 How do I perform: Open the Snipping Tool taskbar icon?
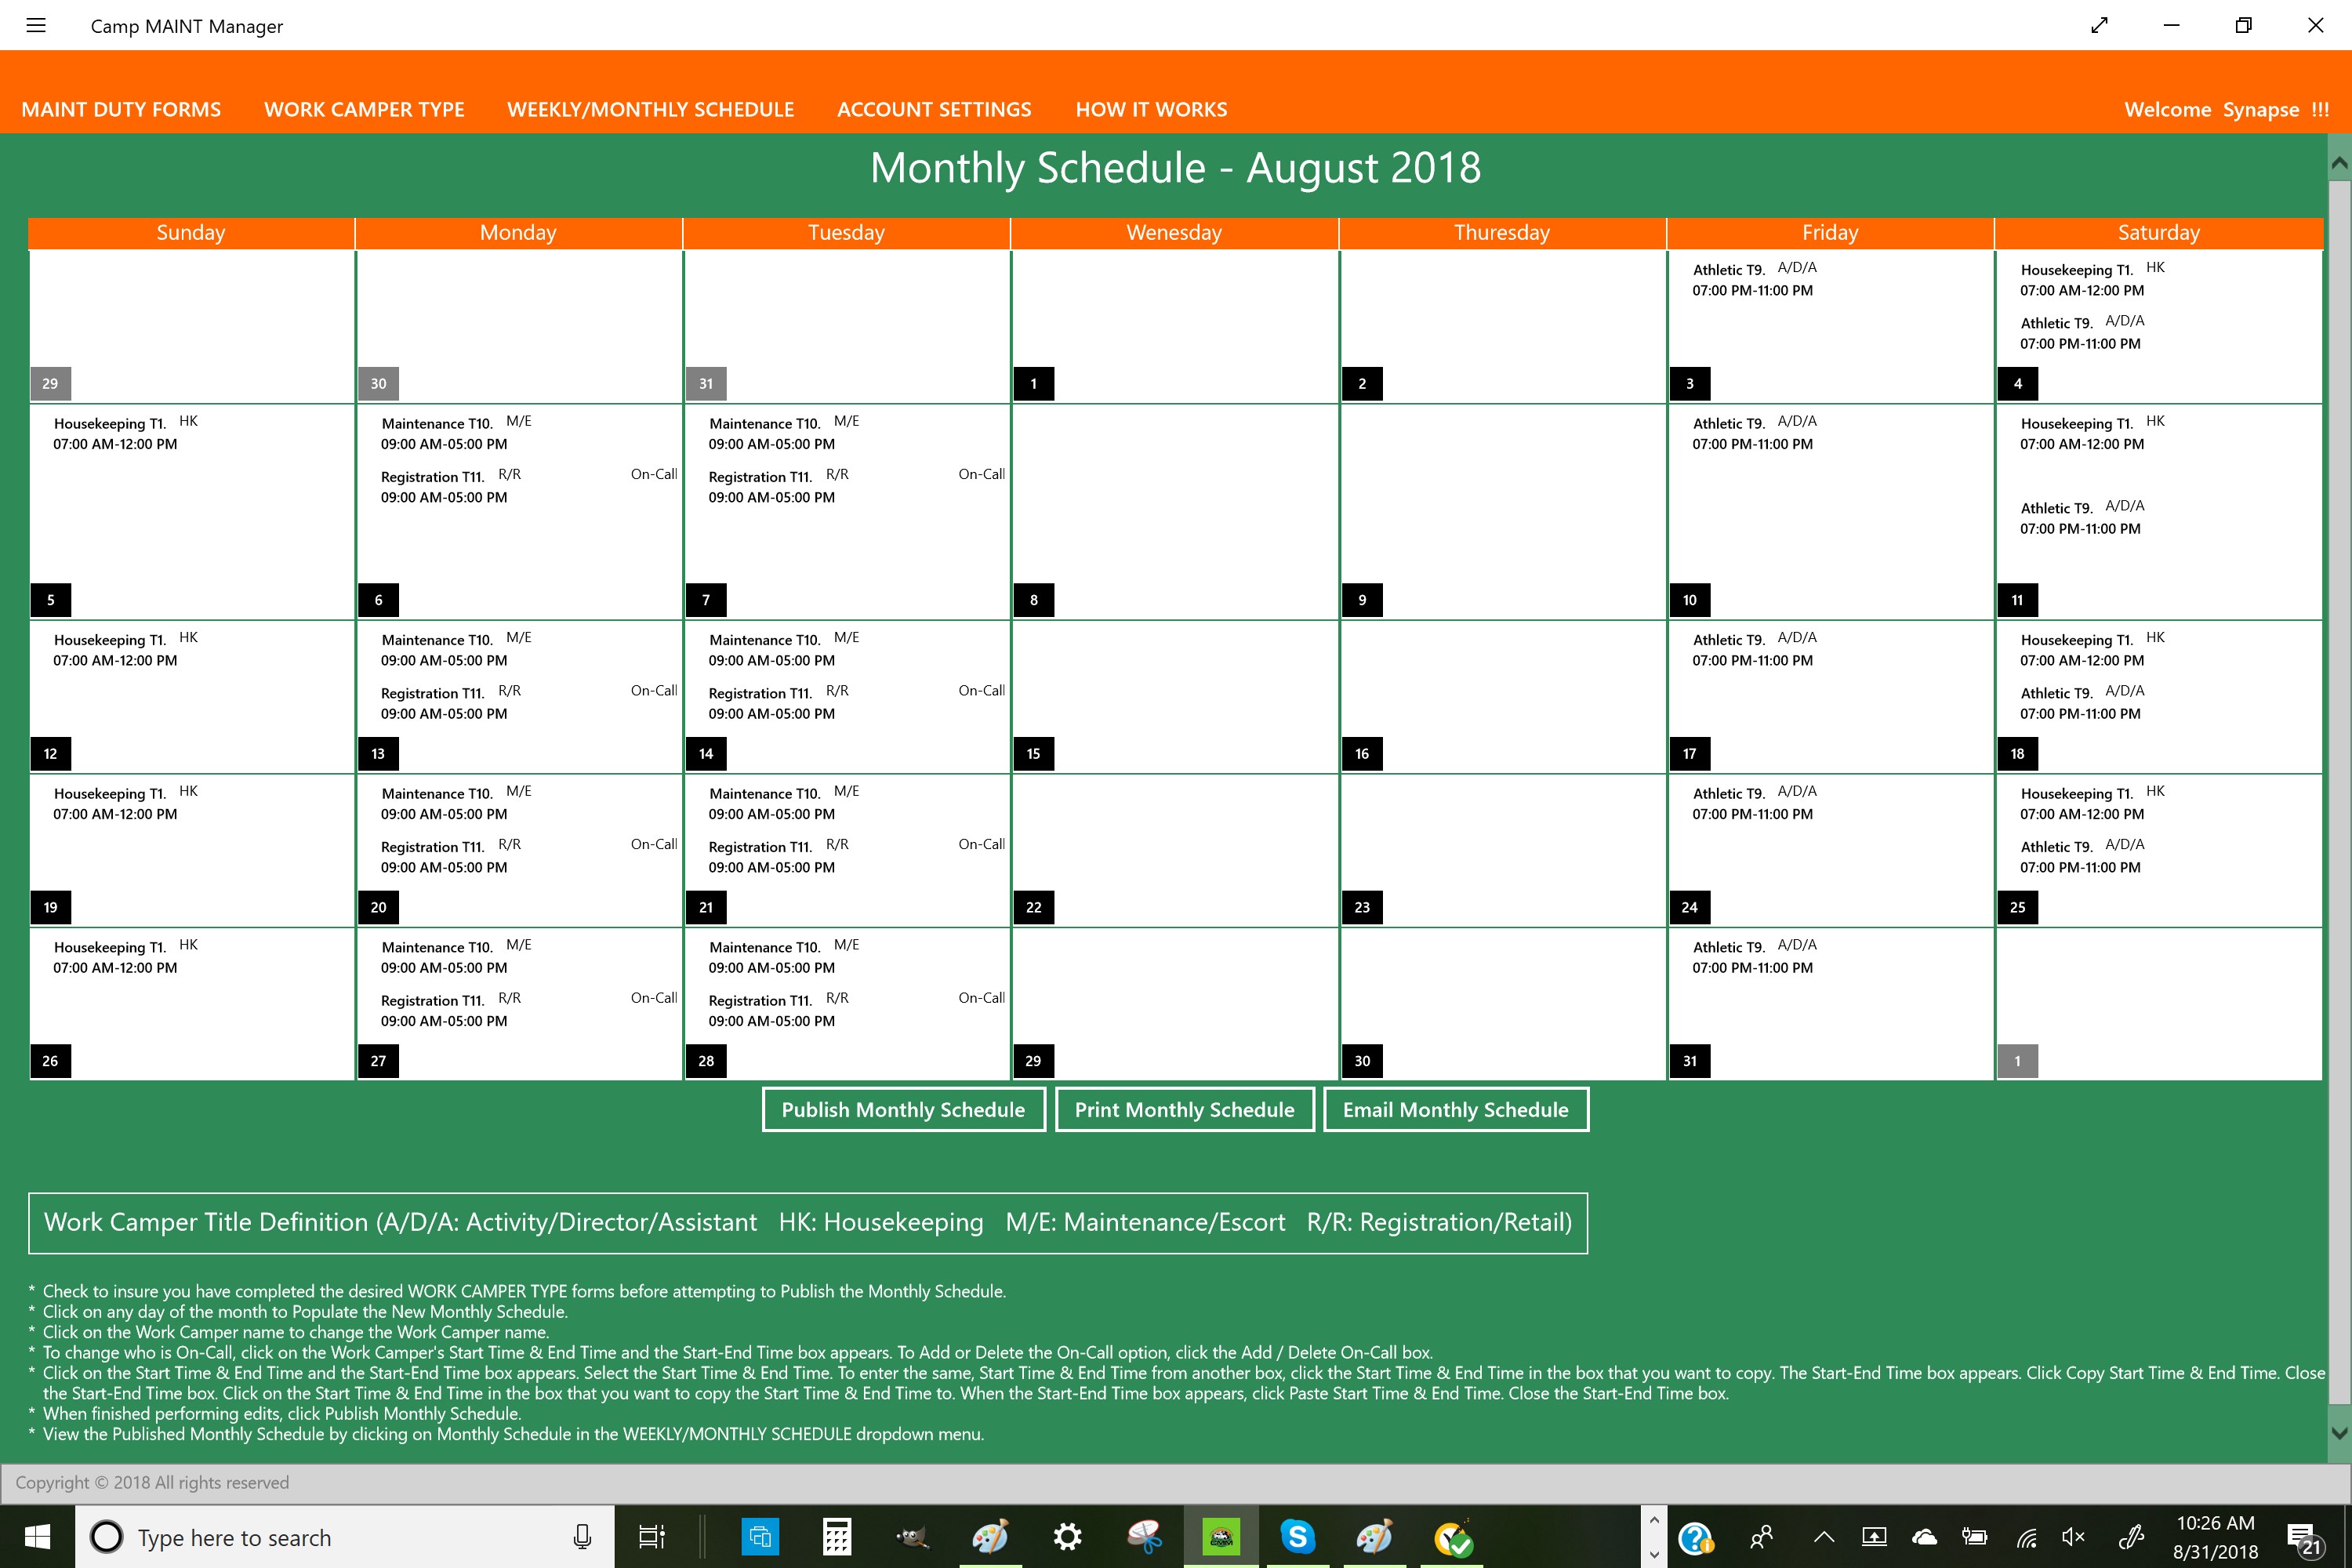(x=1144, y=1537)
